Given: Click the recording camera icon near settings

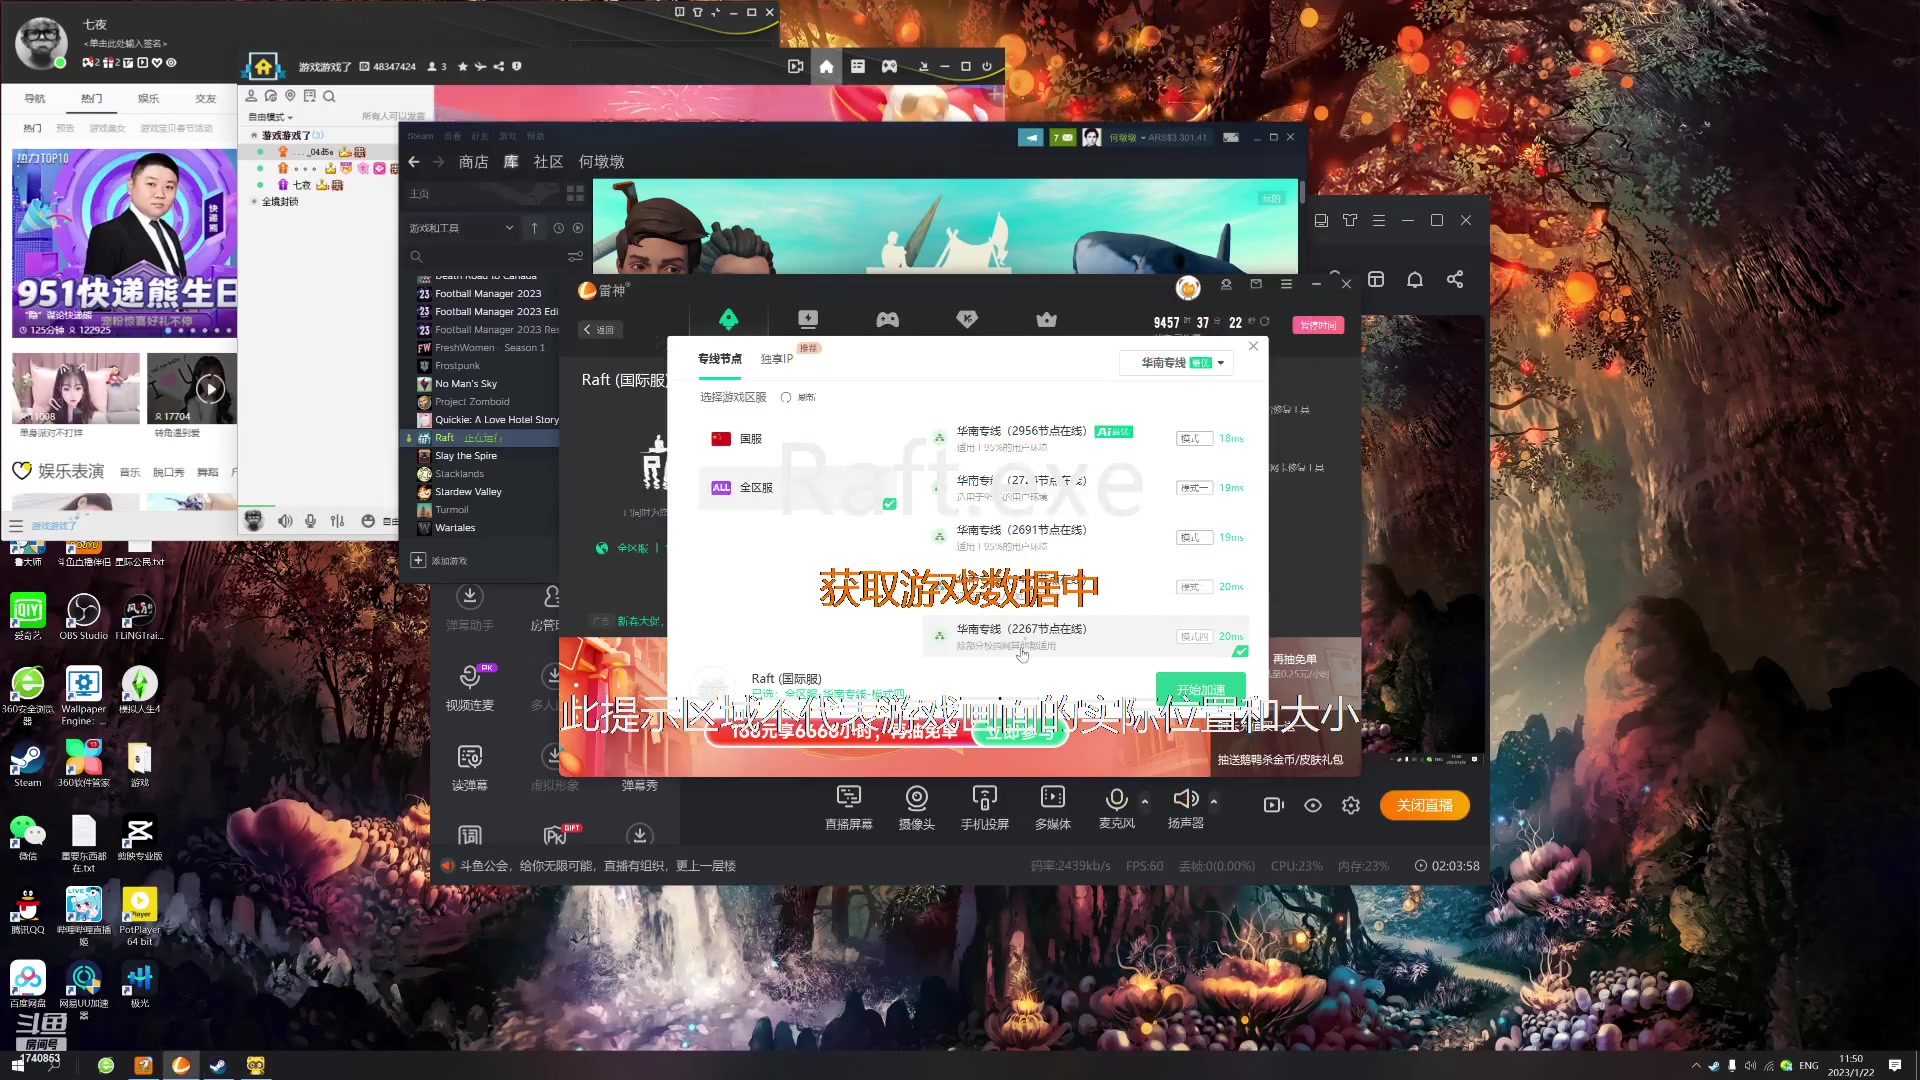Looking at the screenshot, I should (x=1273, y=805).
